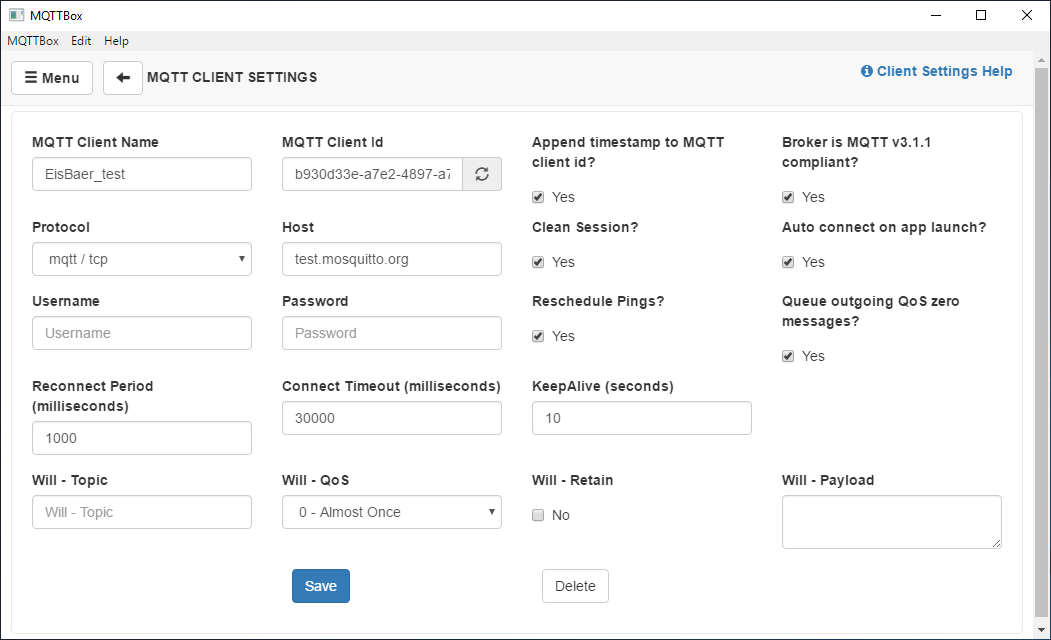Viewport: 1051px width, 640px height.
Task: Click the Will - Topic field
Action: click(142, 512)
